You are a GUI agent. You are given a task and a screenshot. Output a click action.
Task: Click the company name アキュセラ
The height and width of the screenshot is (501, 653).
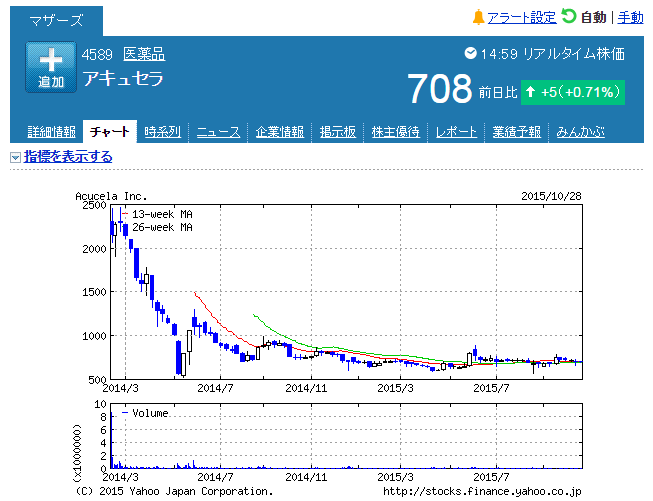pos(123,79)
